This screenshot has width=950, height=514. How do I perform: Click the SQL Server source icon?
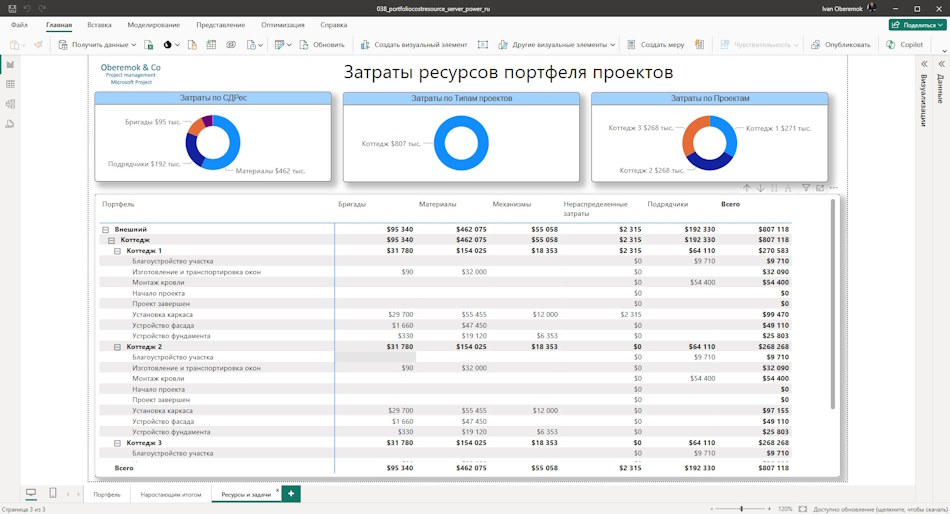coord(192,45)
